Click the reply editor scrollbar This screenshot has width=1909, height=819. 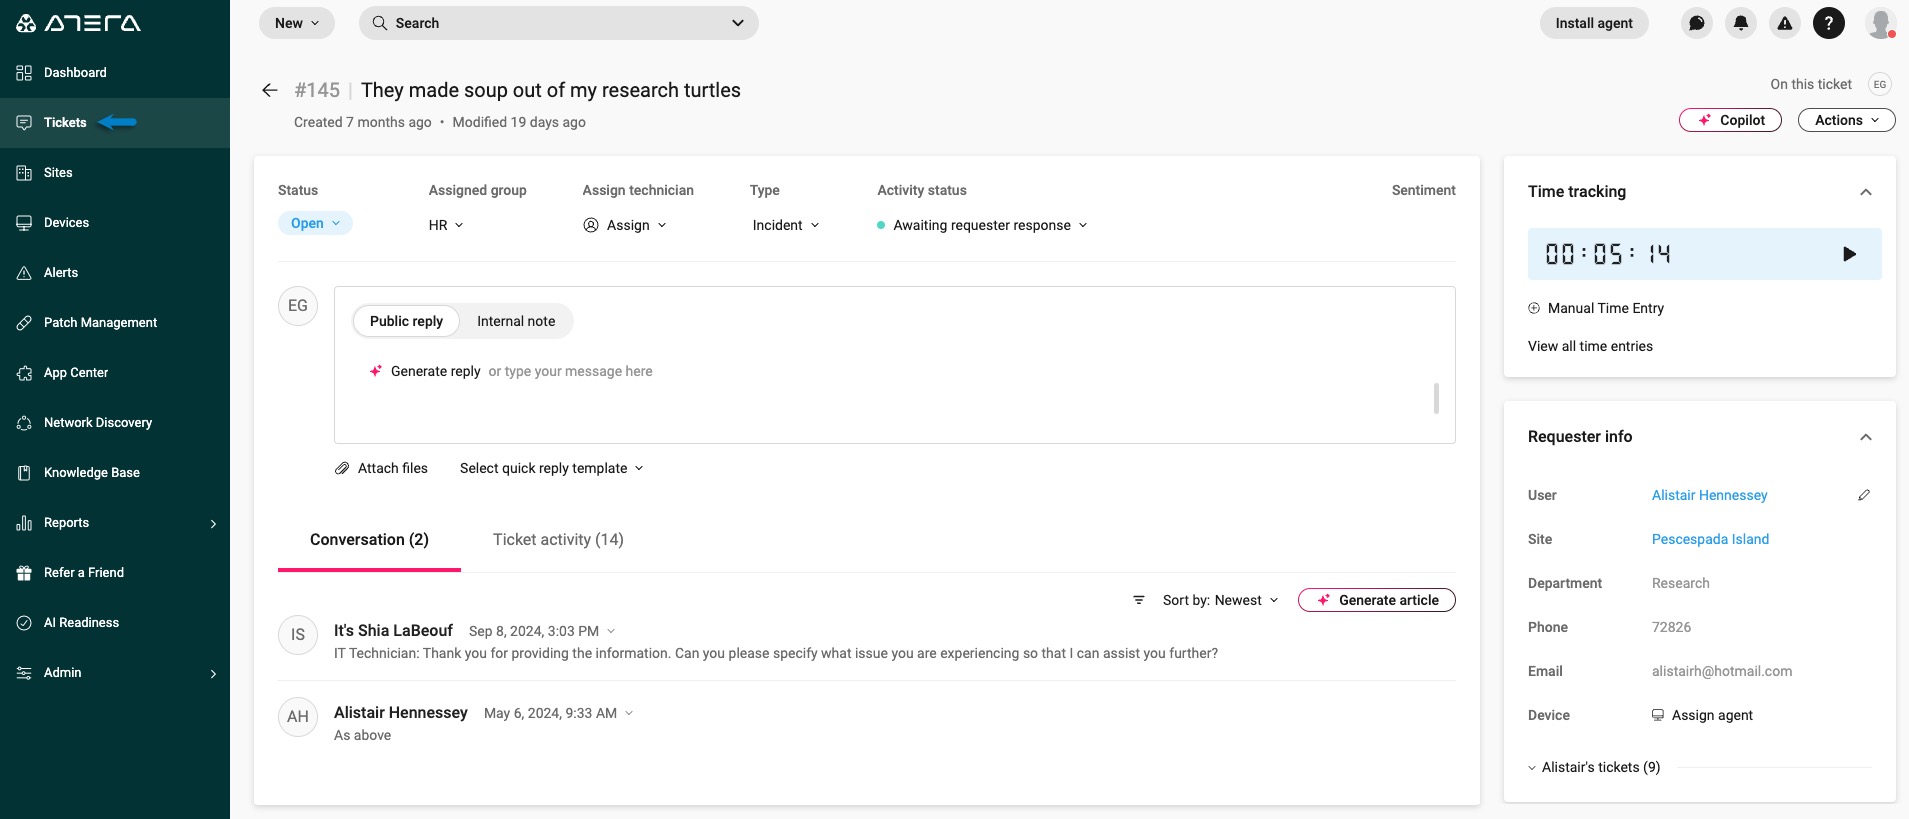click(x=1436, y=398)
